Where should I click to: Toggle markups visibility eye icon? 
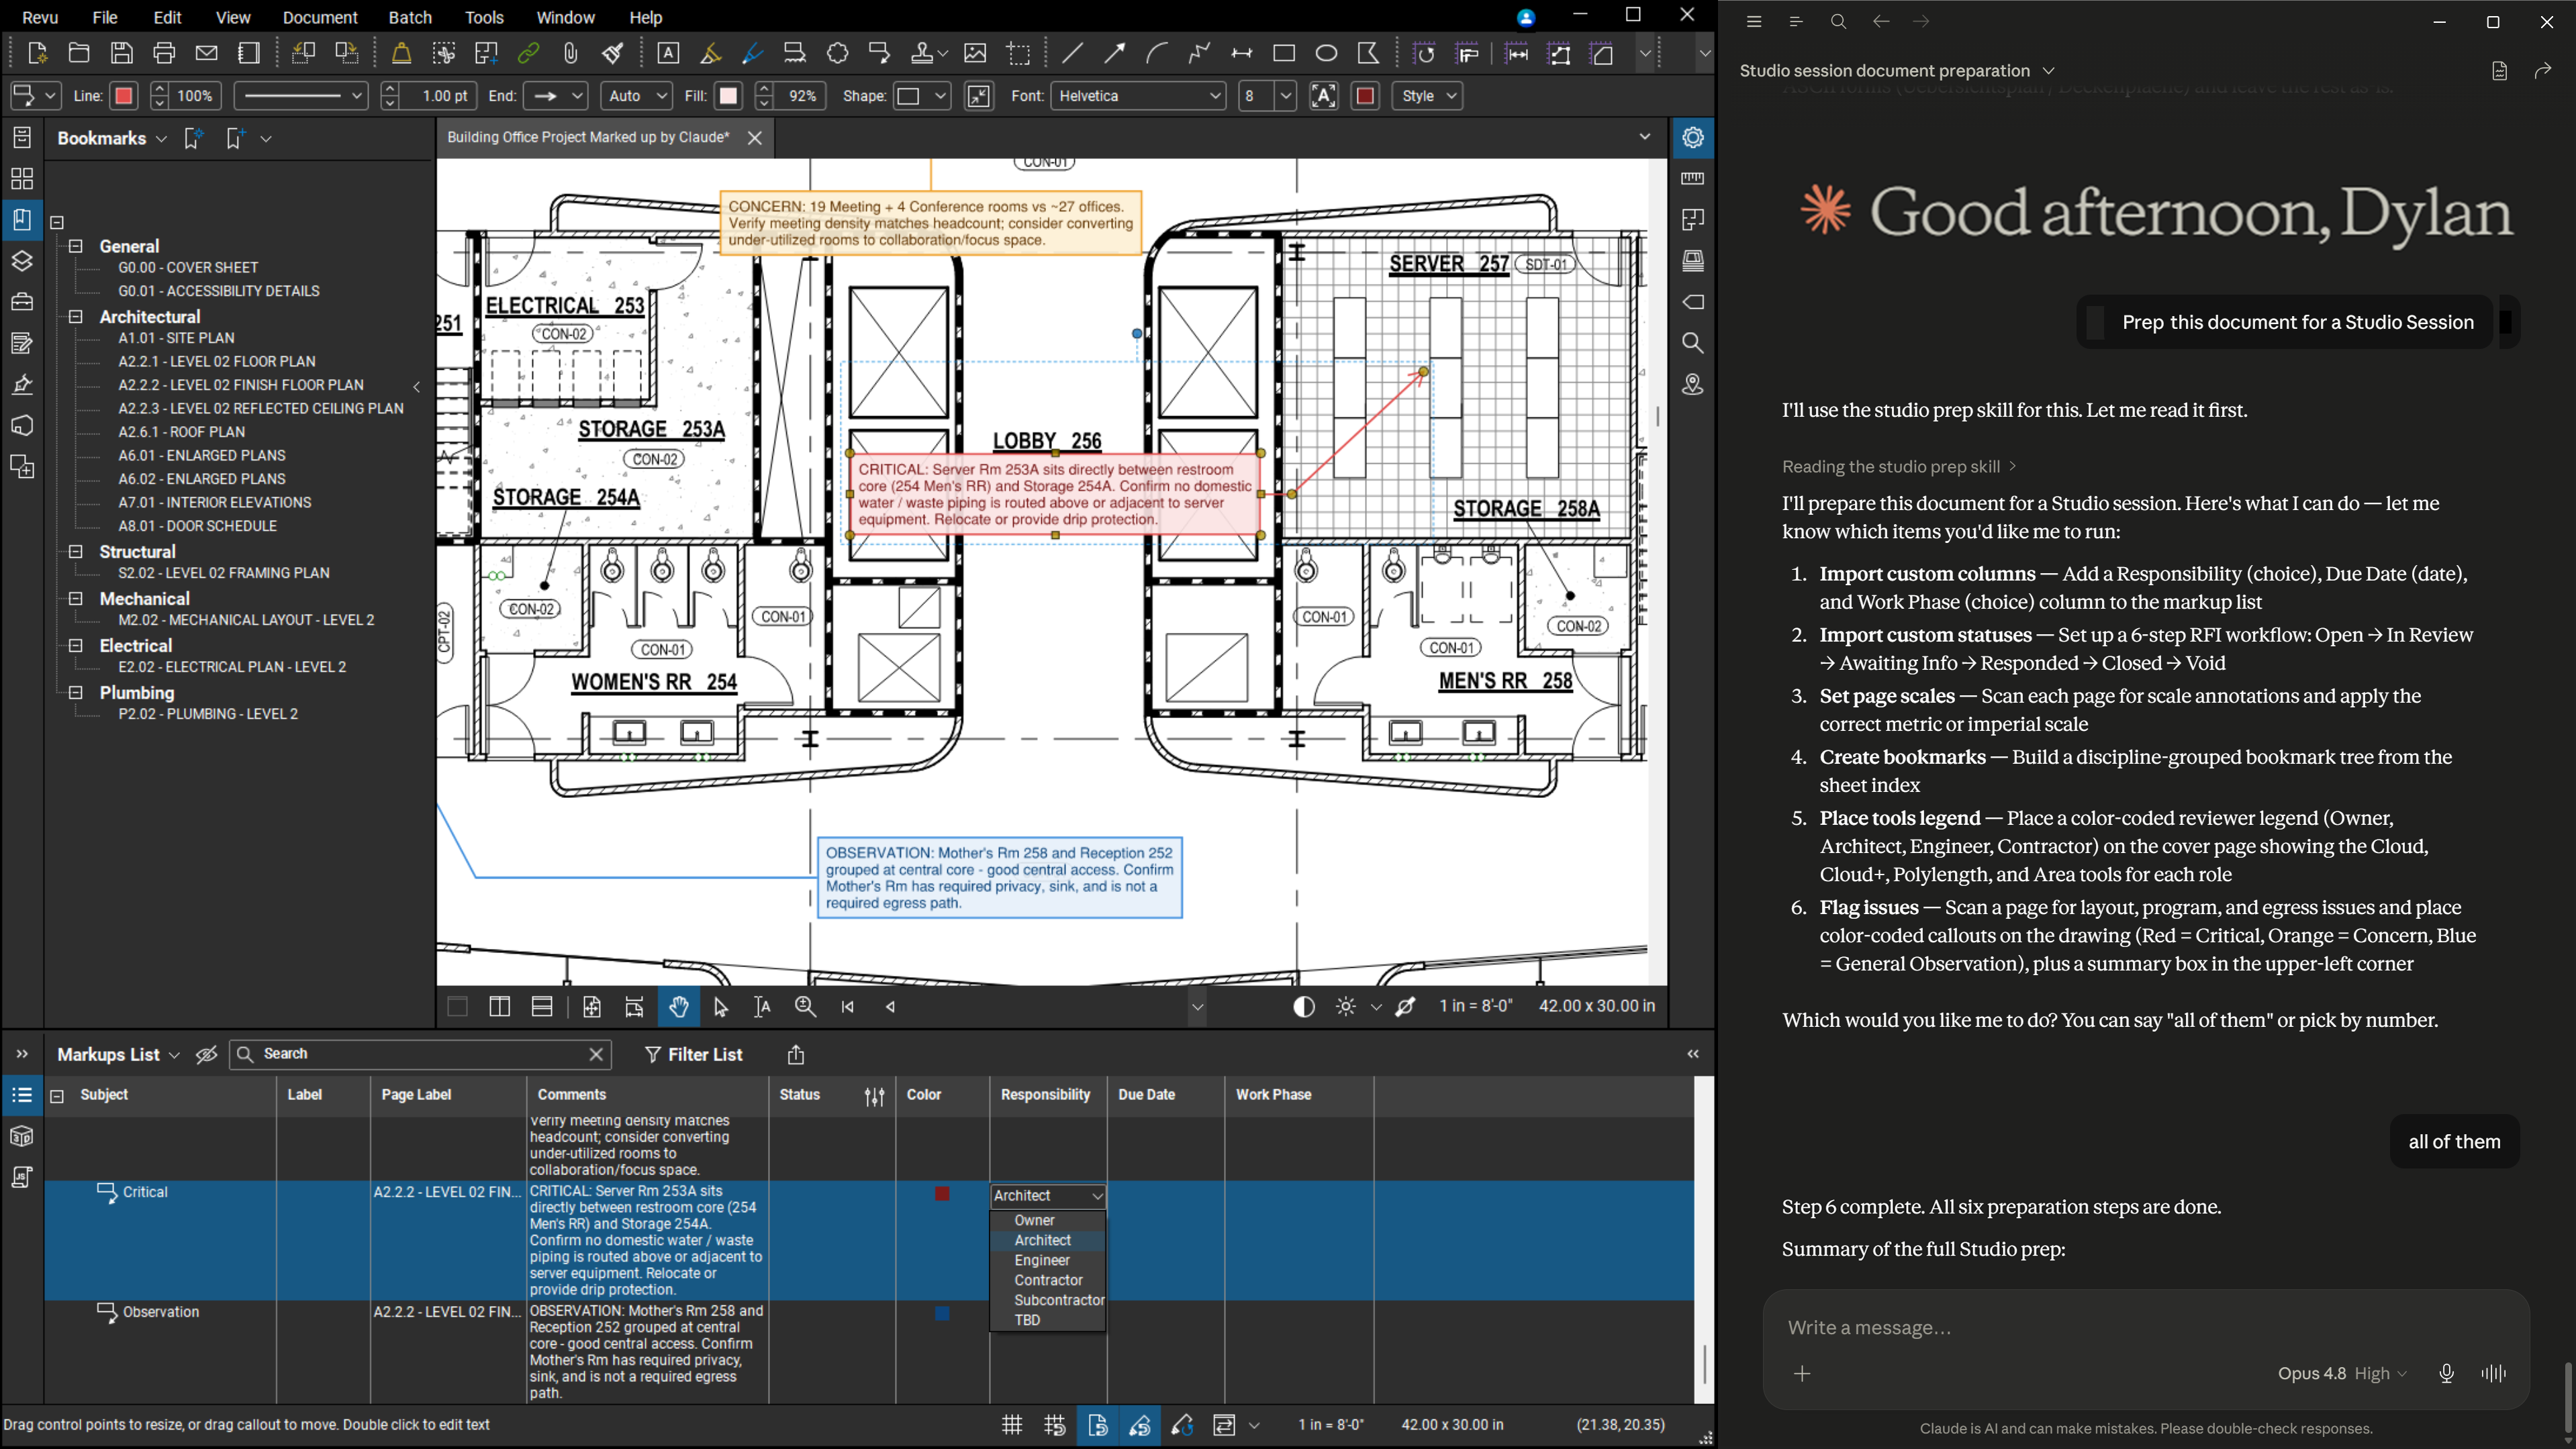(207, 1055)
